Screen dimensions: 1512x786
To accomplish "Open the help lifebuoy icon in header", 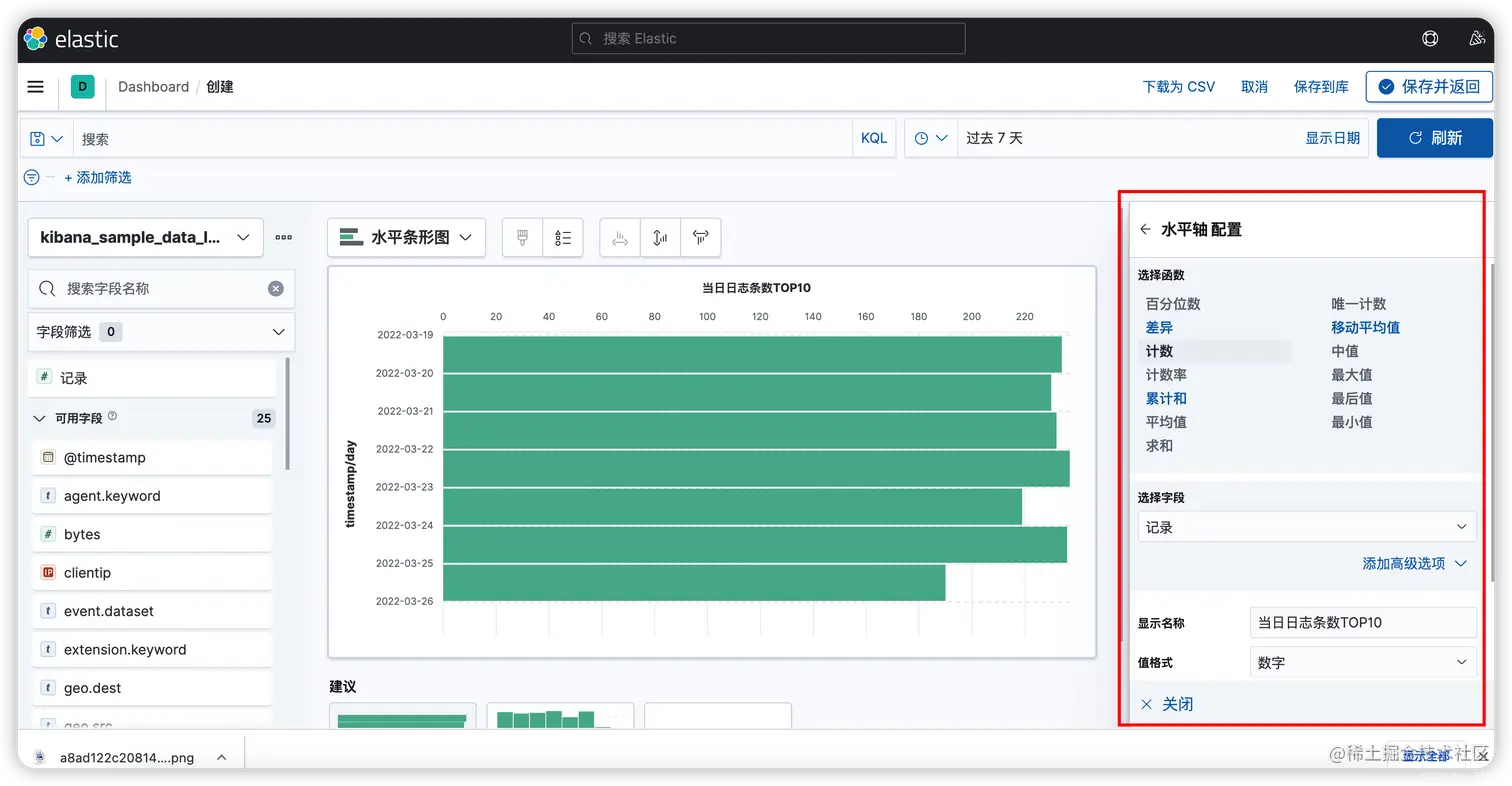I will [x=1430, y=39].
